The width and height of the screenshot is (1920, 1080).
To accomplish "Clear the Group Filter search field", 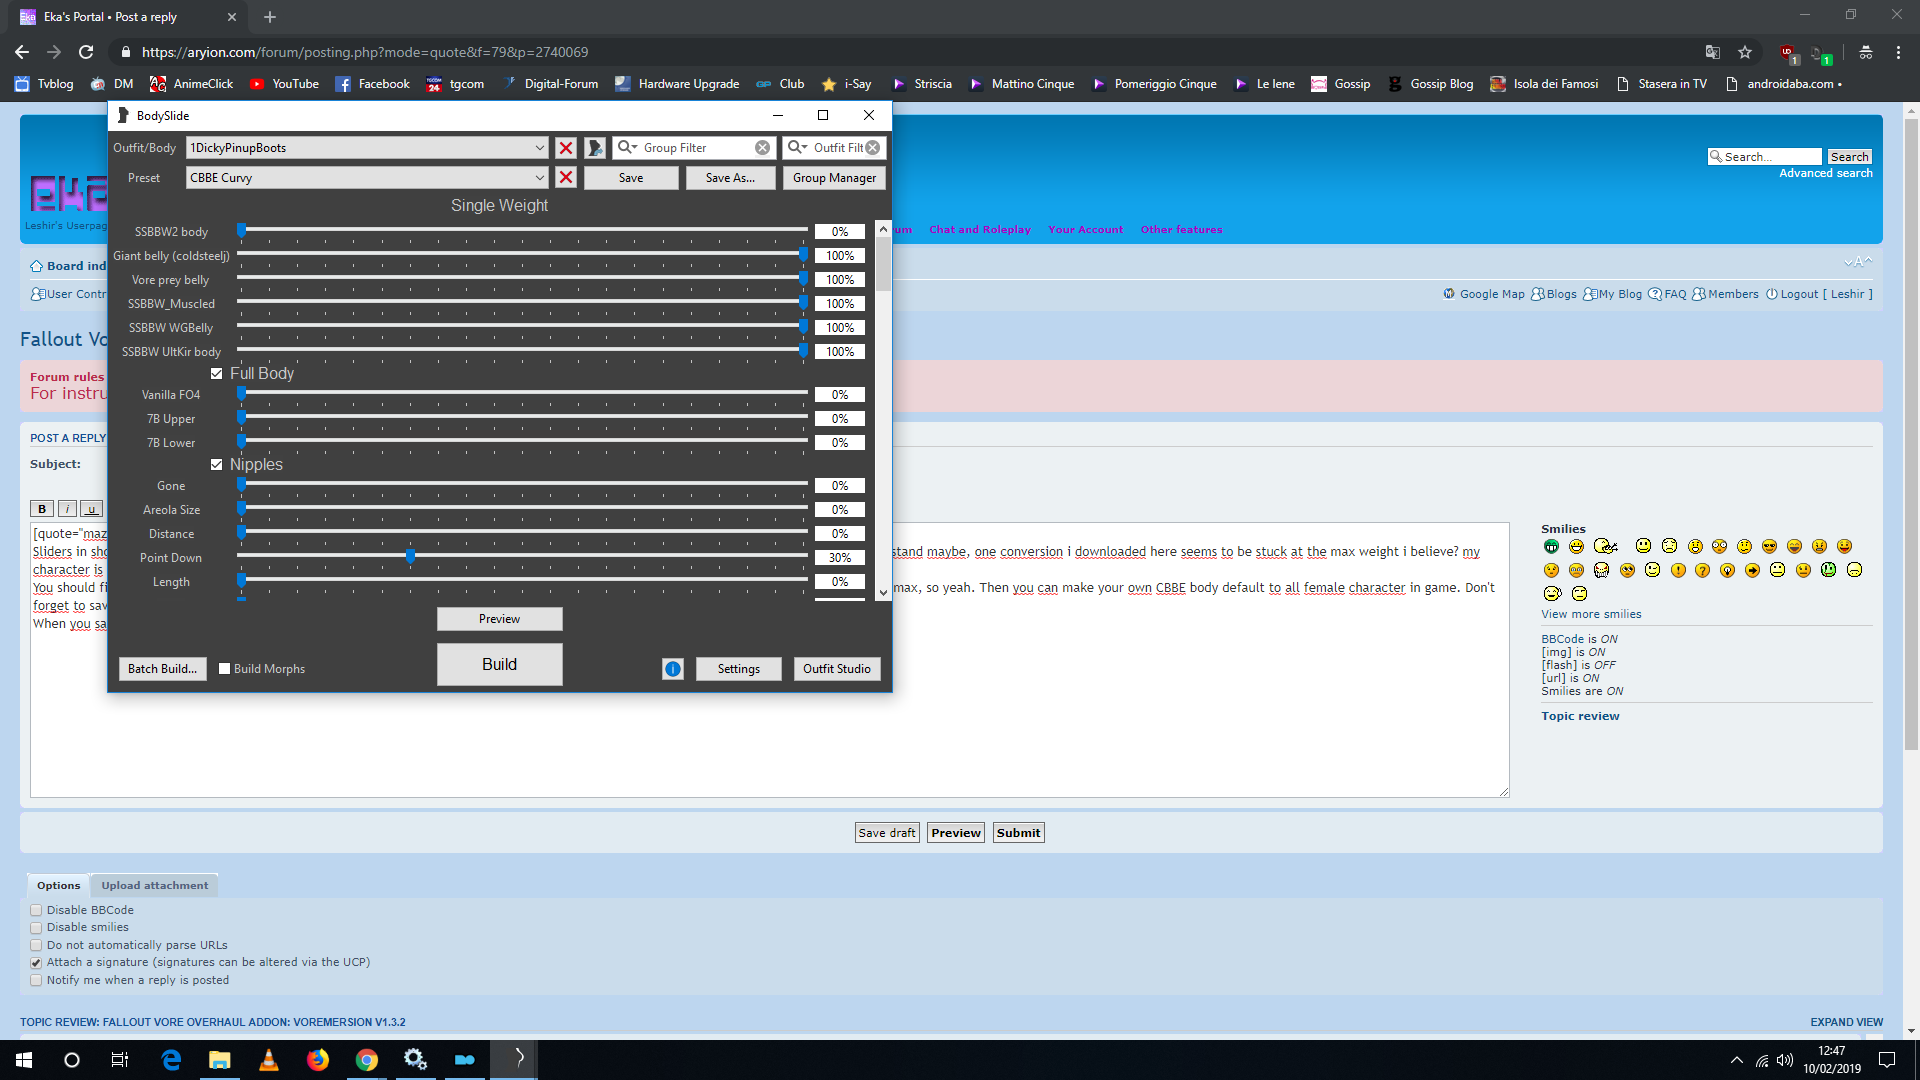I will click(763, 148).
